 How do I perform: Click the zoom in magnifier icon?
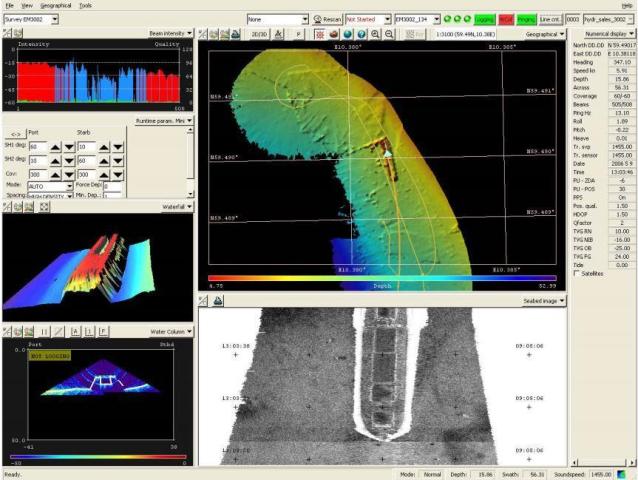click(375, 33)
